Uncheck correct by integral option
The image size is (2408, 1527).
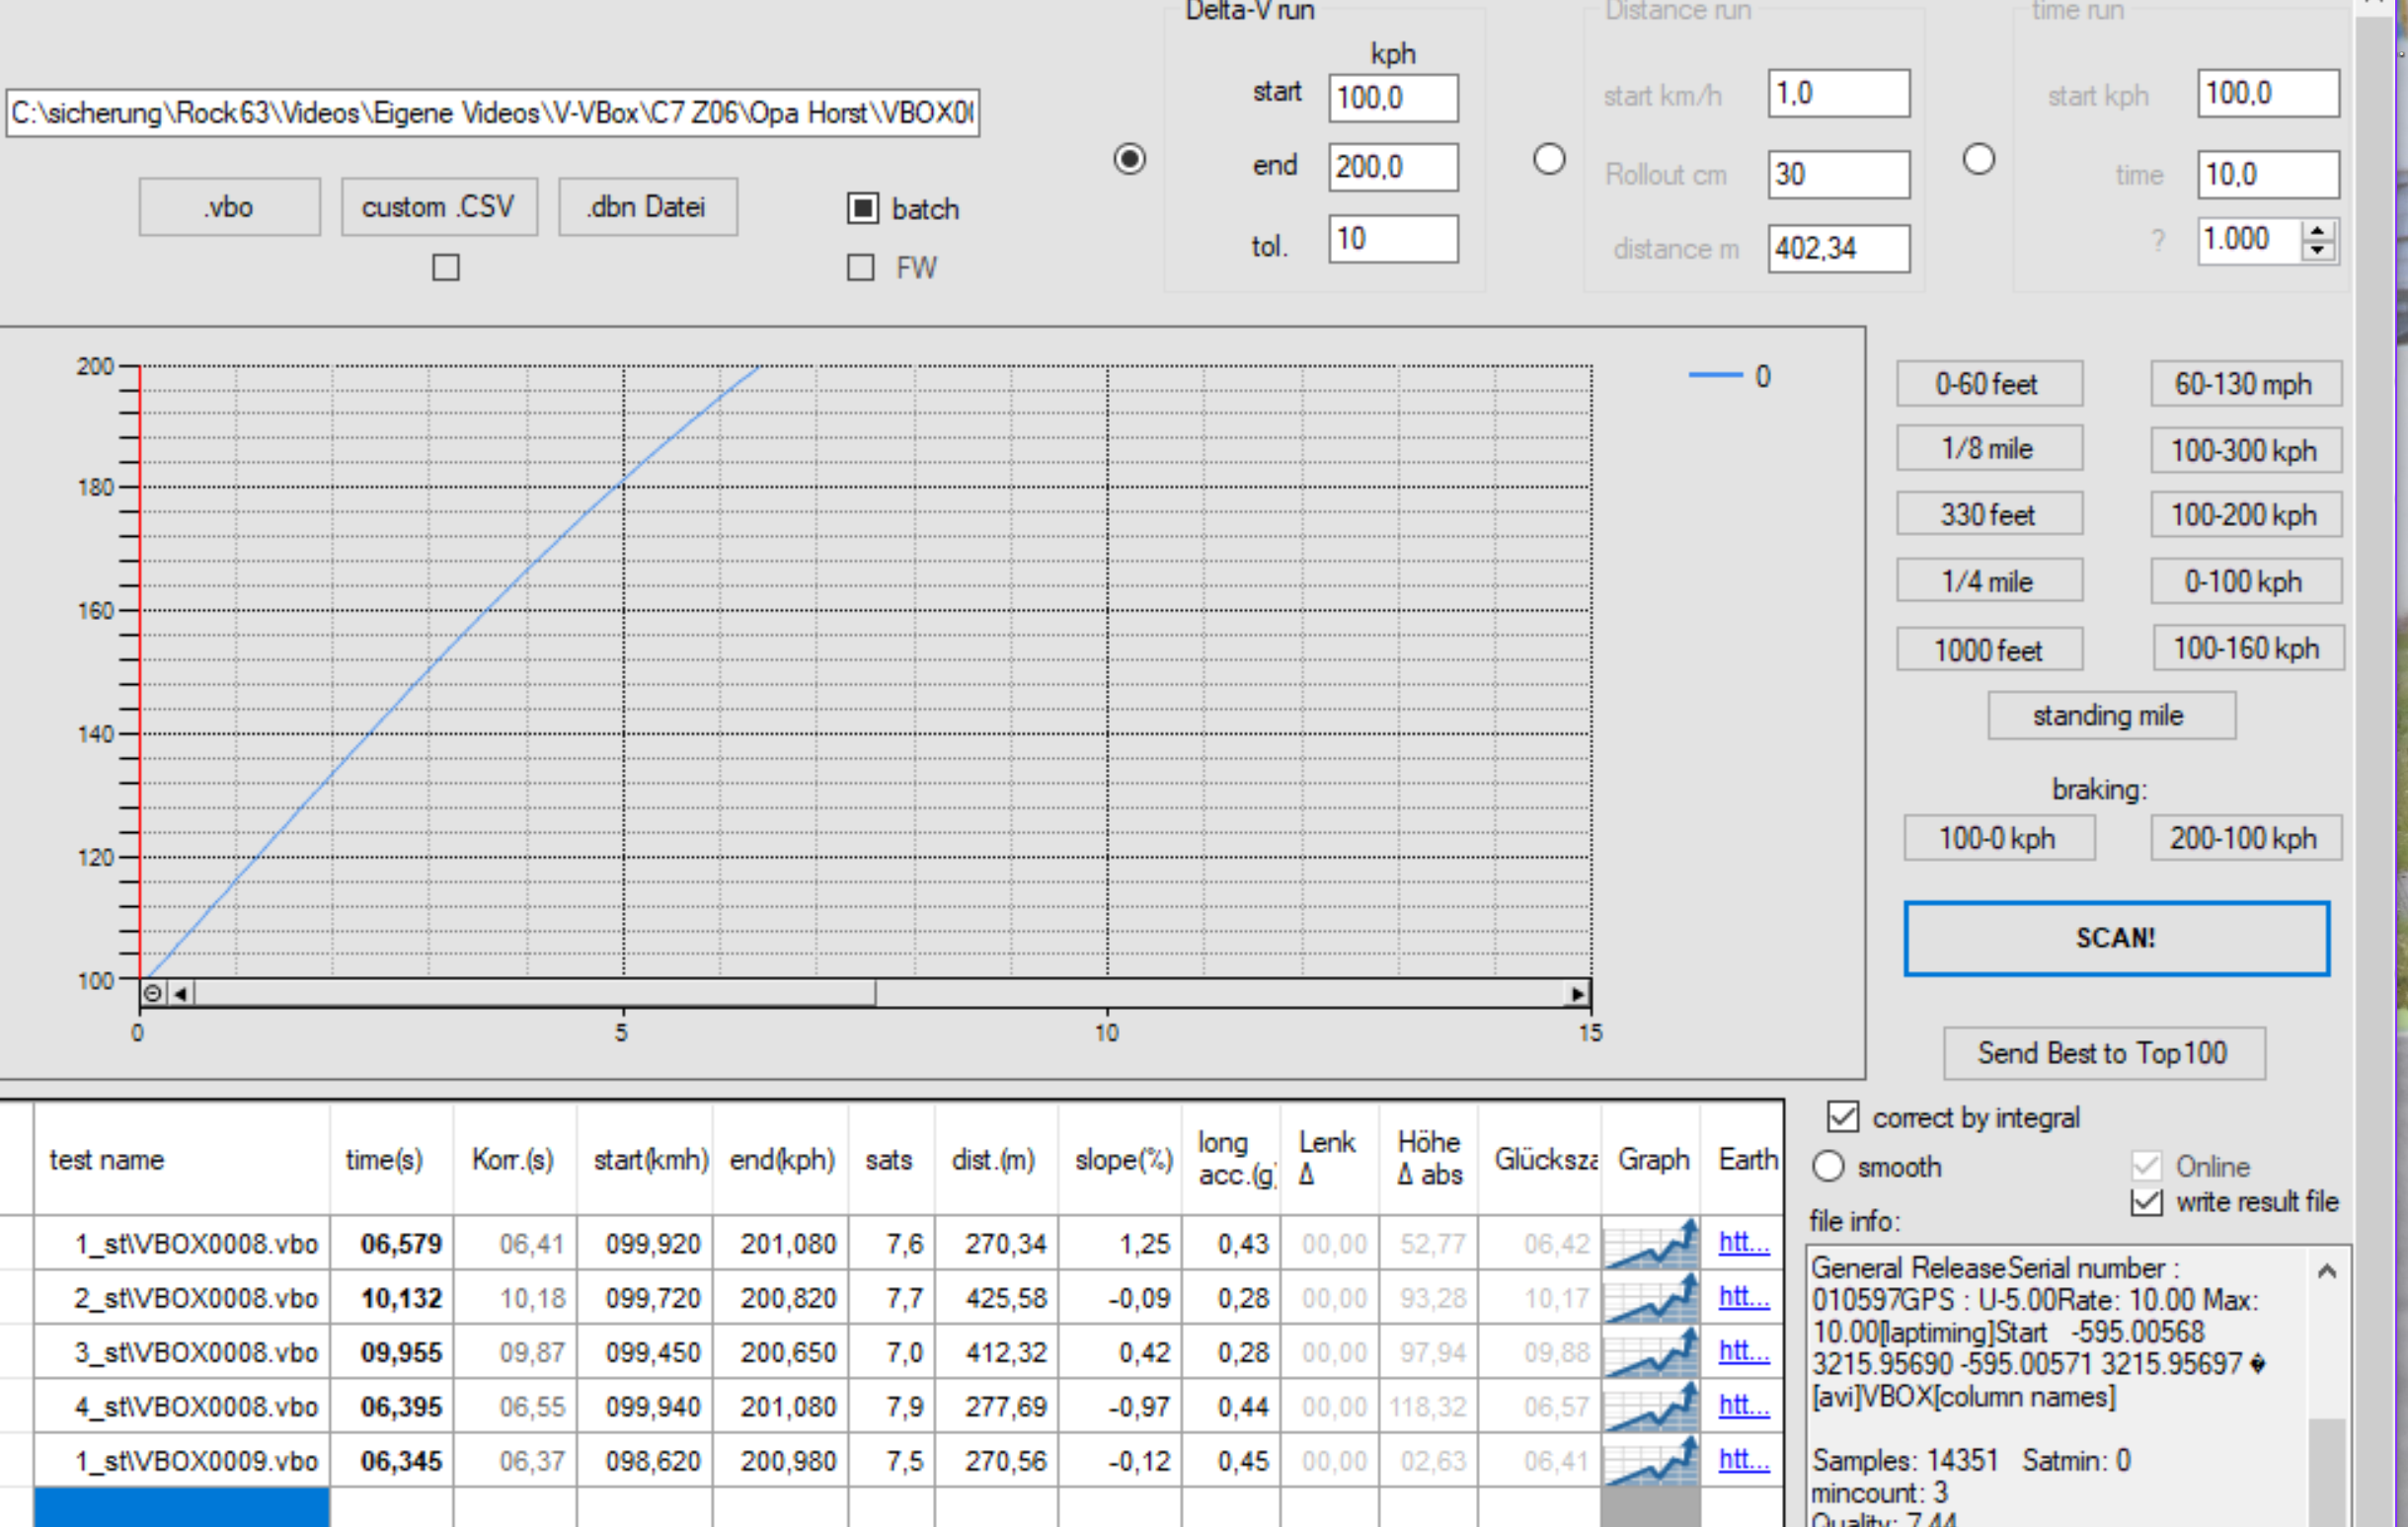pos(1842,1117)
